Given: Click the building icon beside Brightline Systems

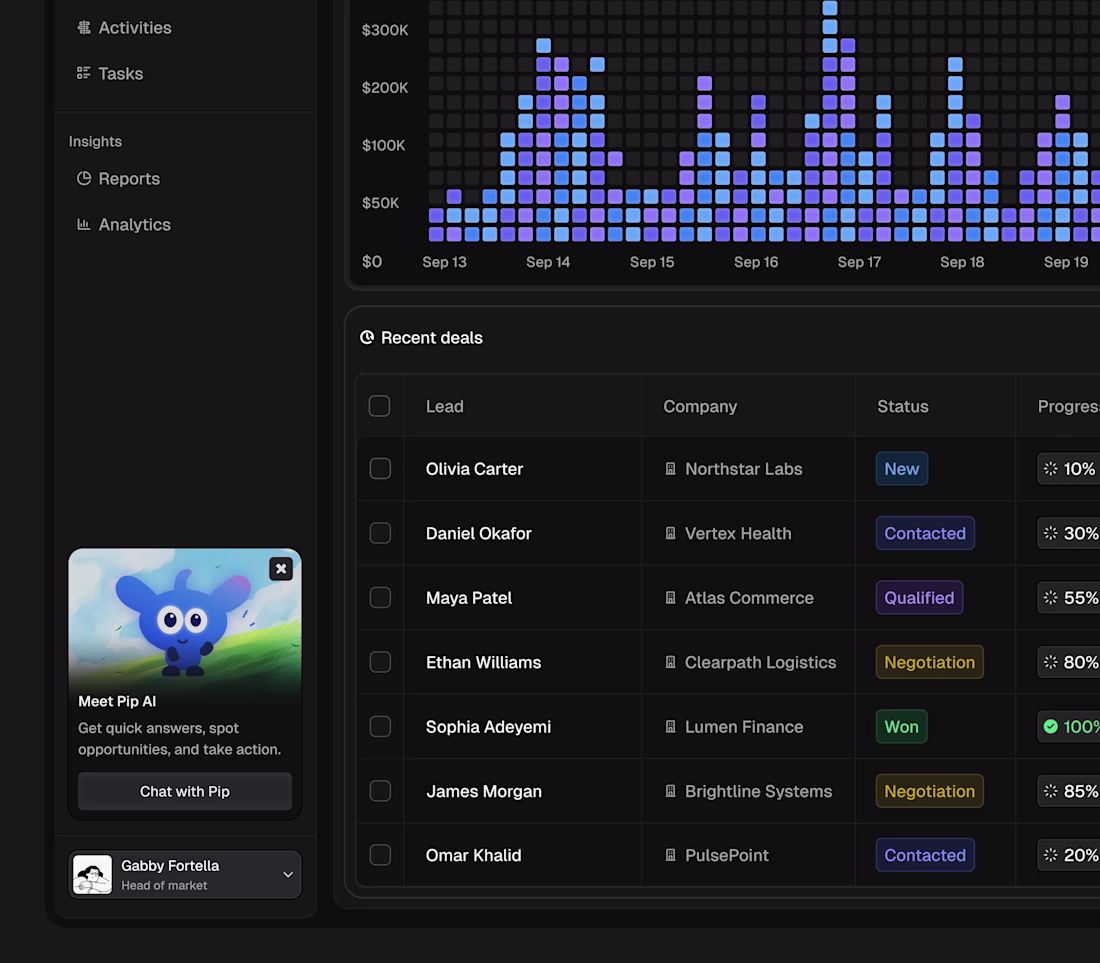Looking at the screenshot, I should coord(671,791).
